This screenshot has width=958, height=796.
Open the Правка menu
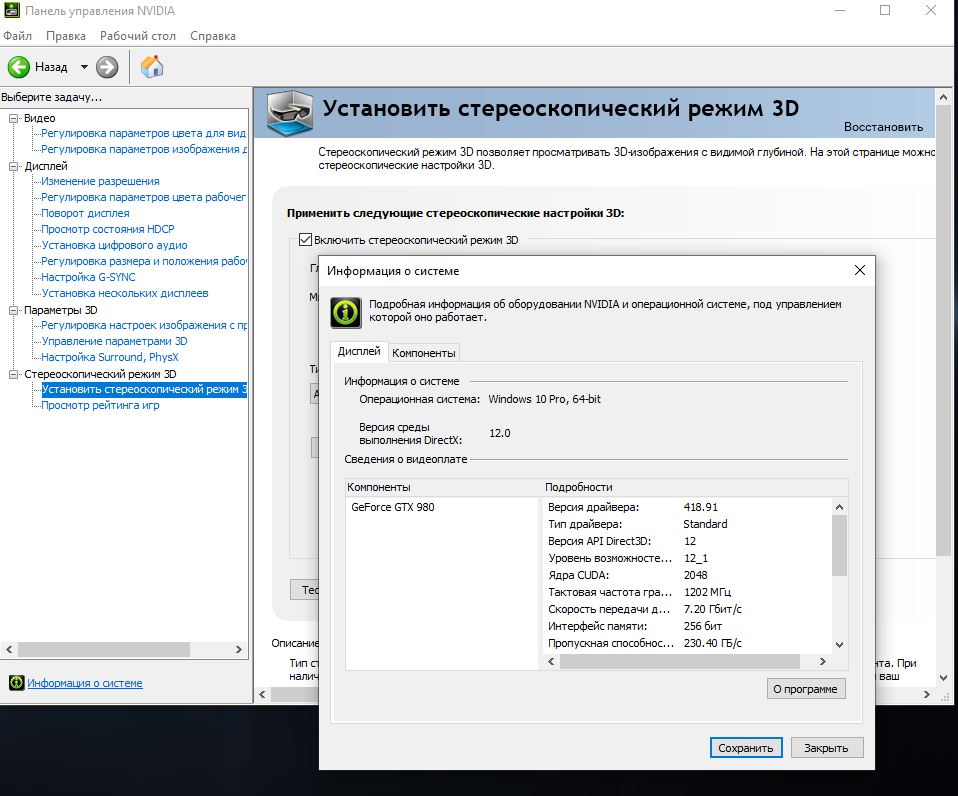tap(66, 35)
